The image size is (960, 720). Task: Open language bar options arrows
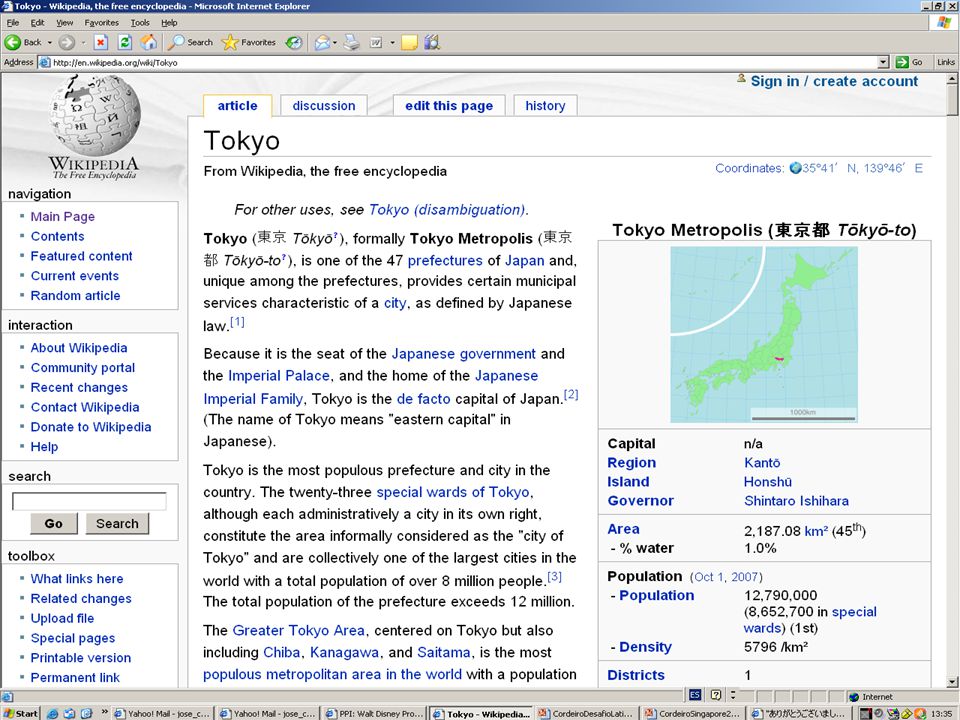732,695
